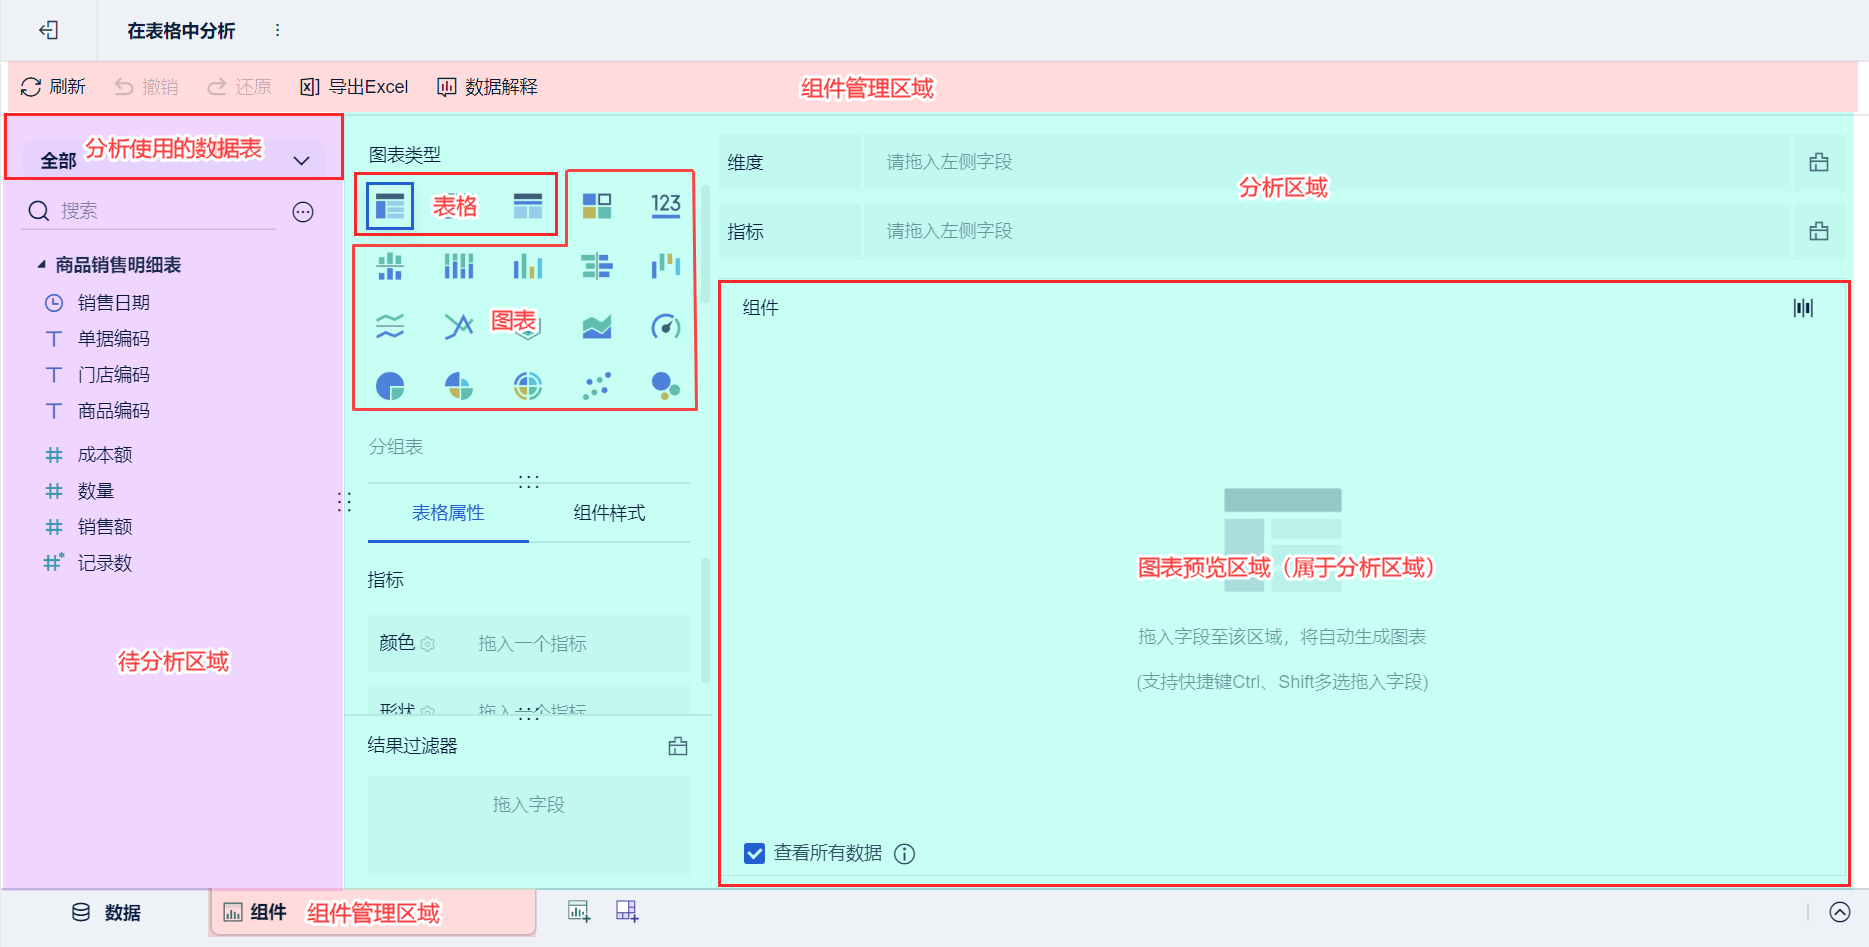The width and height of the screenshot is (1869, 947).
Task: Click the back/exit icon at top left
Action: point(48,30)
